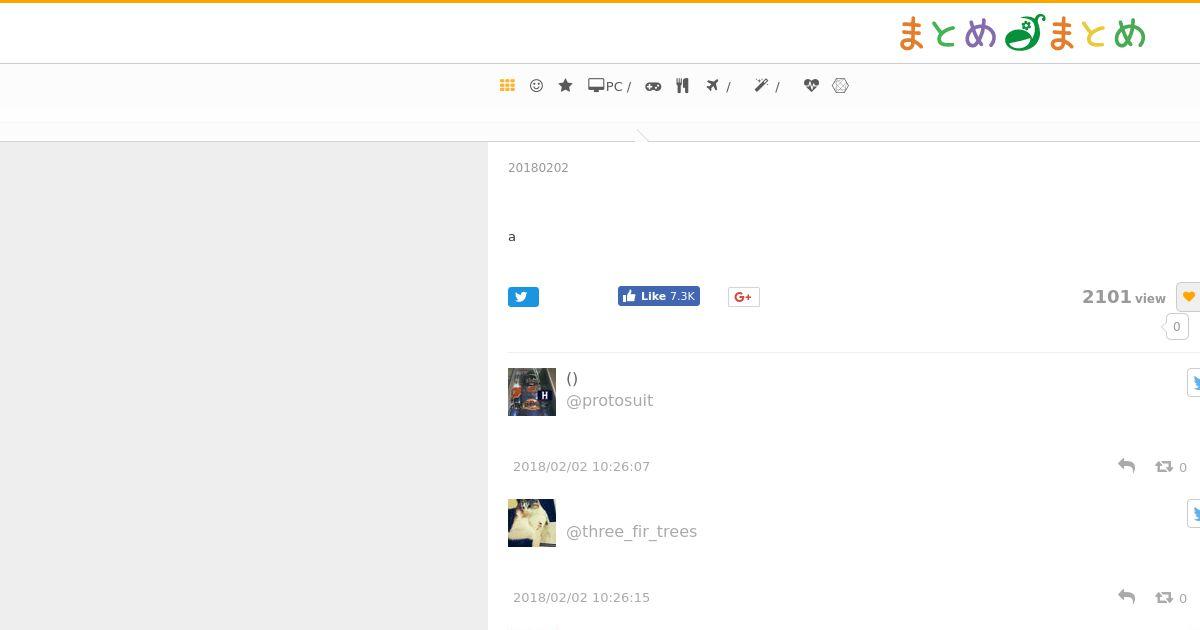Open timestamp 2018/02/02 10:26:07
The image size is (1200, 630).
tap(581, 467)
